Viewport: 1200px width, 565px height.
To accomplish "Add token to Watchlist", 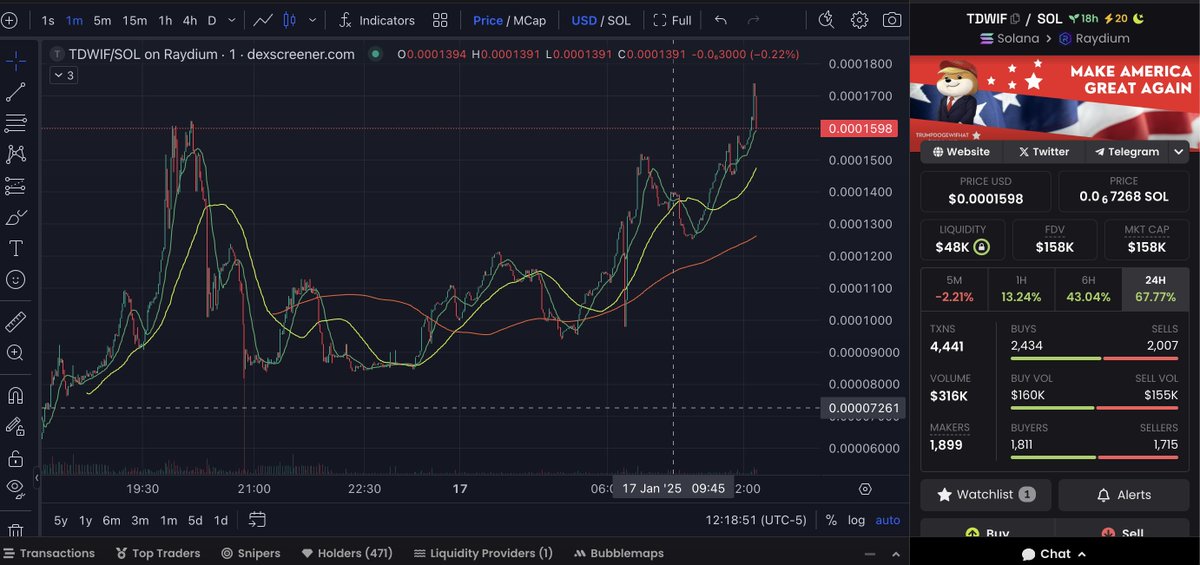I will click(986, 495).
